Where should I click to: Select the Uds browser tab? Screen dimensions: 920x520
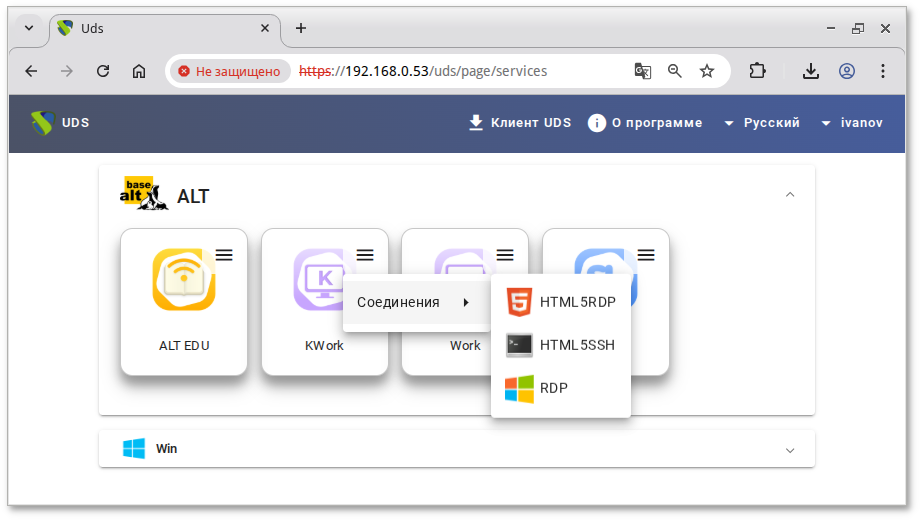165,29
